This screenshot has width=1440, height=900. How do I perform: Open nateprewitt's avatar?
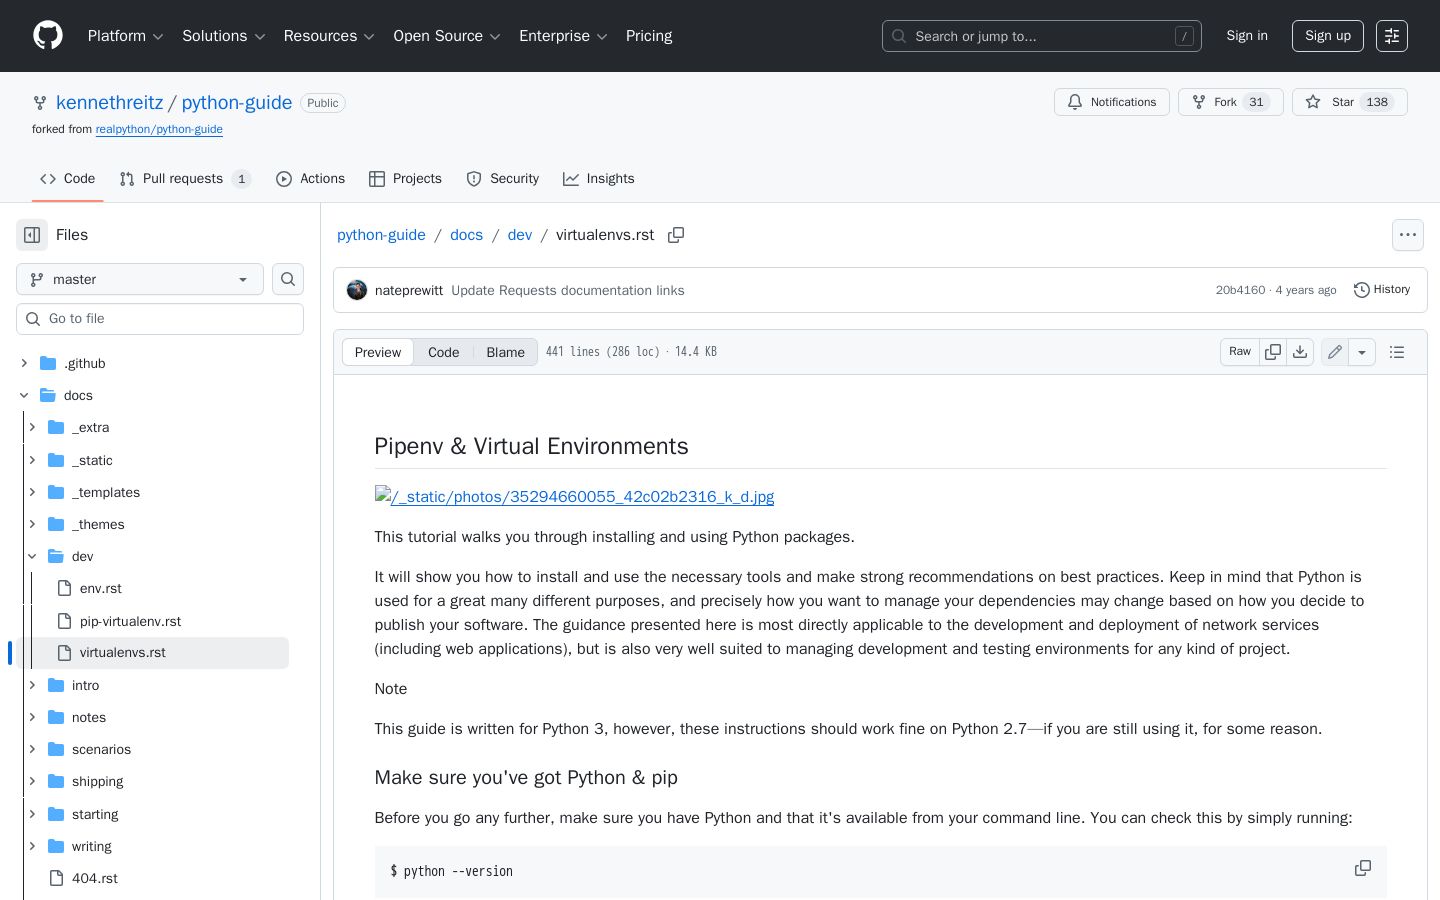coord(357,290)
